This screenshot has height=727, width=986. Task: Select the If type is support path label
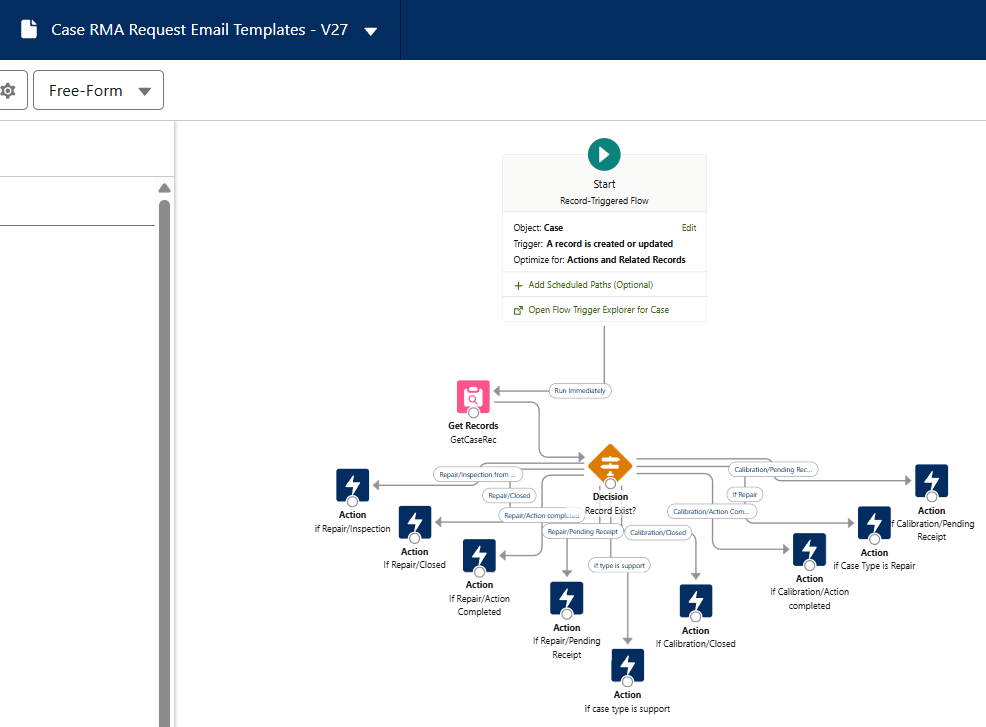[620, 565]
